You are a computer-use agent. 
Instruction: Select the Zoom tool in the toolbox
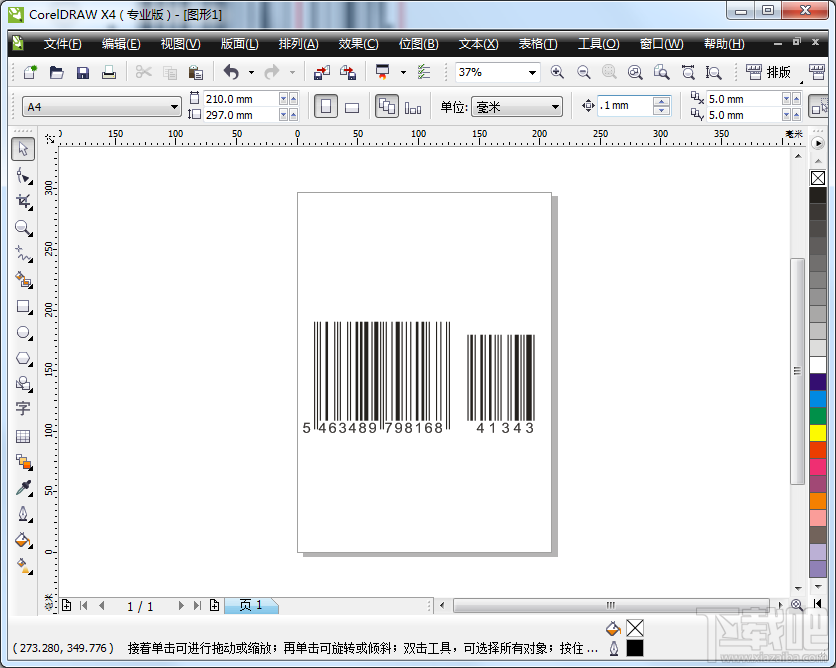[23, 228]
